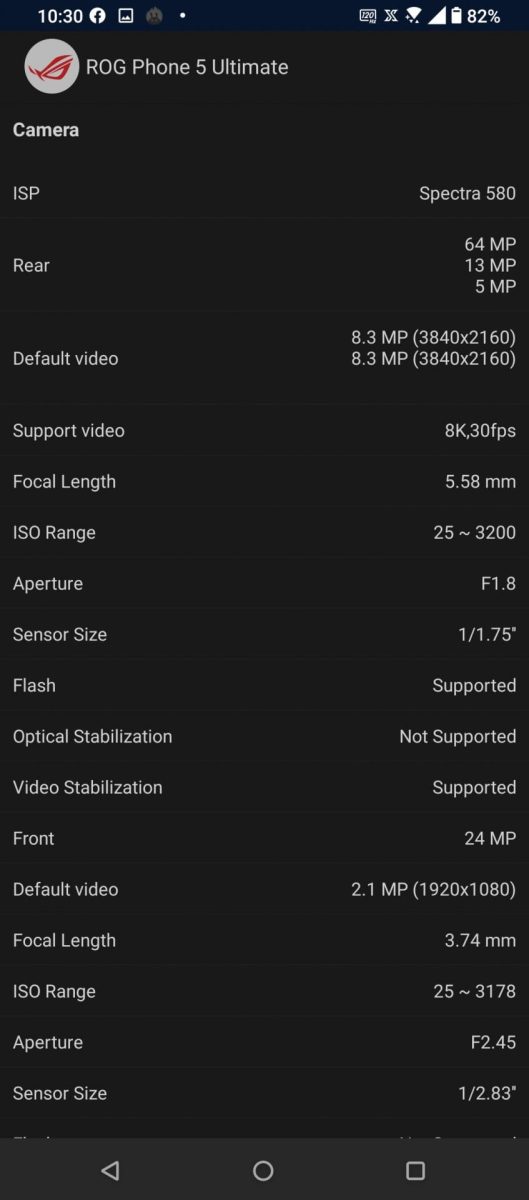The image size is (529, 1200).
Task: Tap the Android back navigation button
Action: tap(110, 1170)
